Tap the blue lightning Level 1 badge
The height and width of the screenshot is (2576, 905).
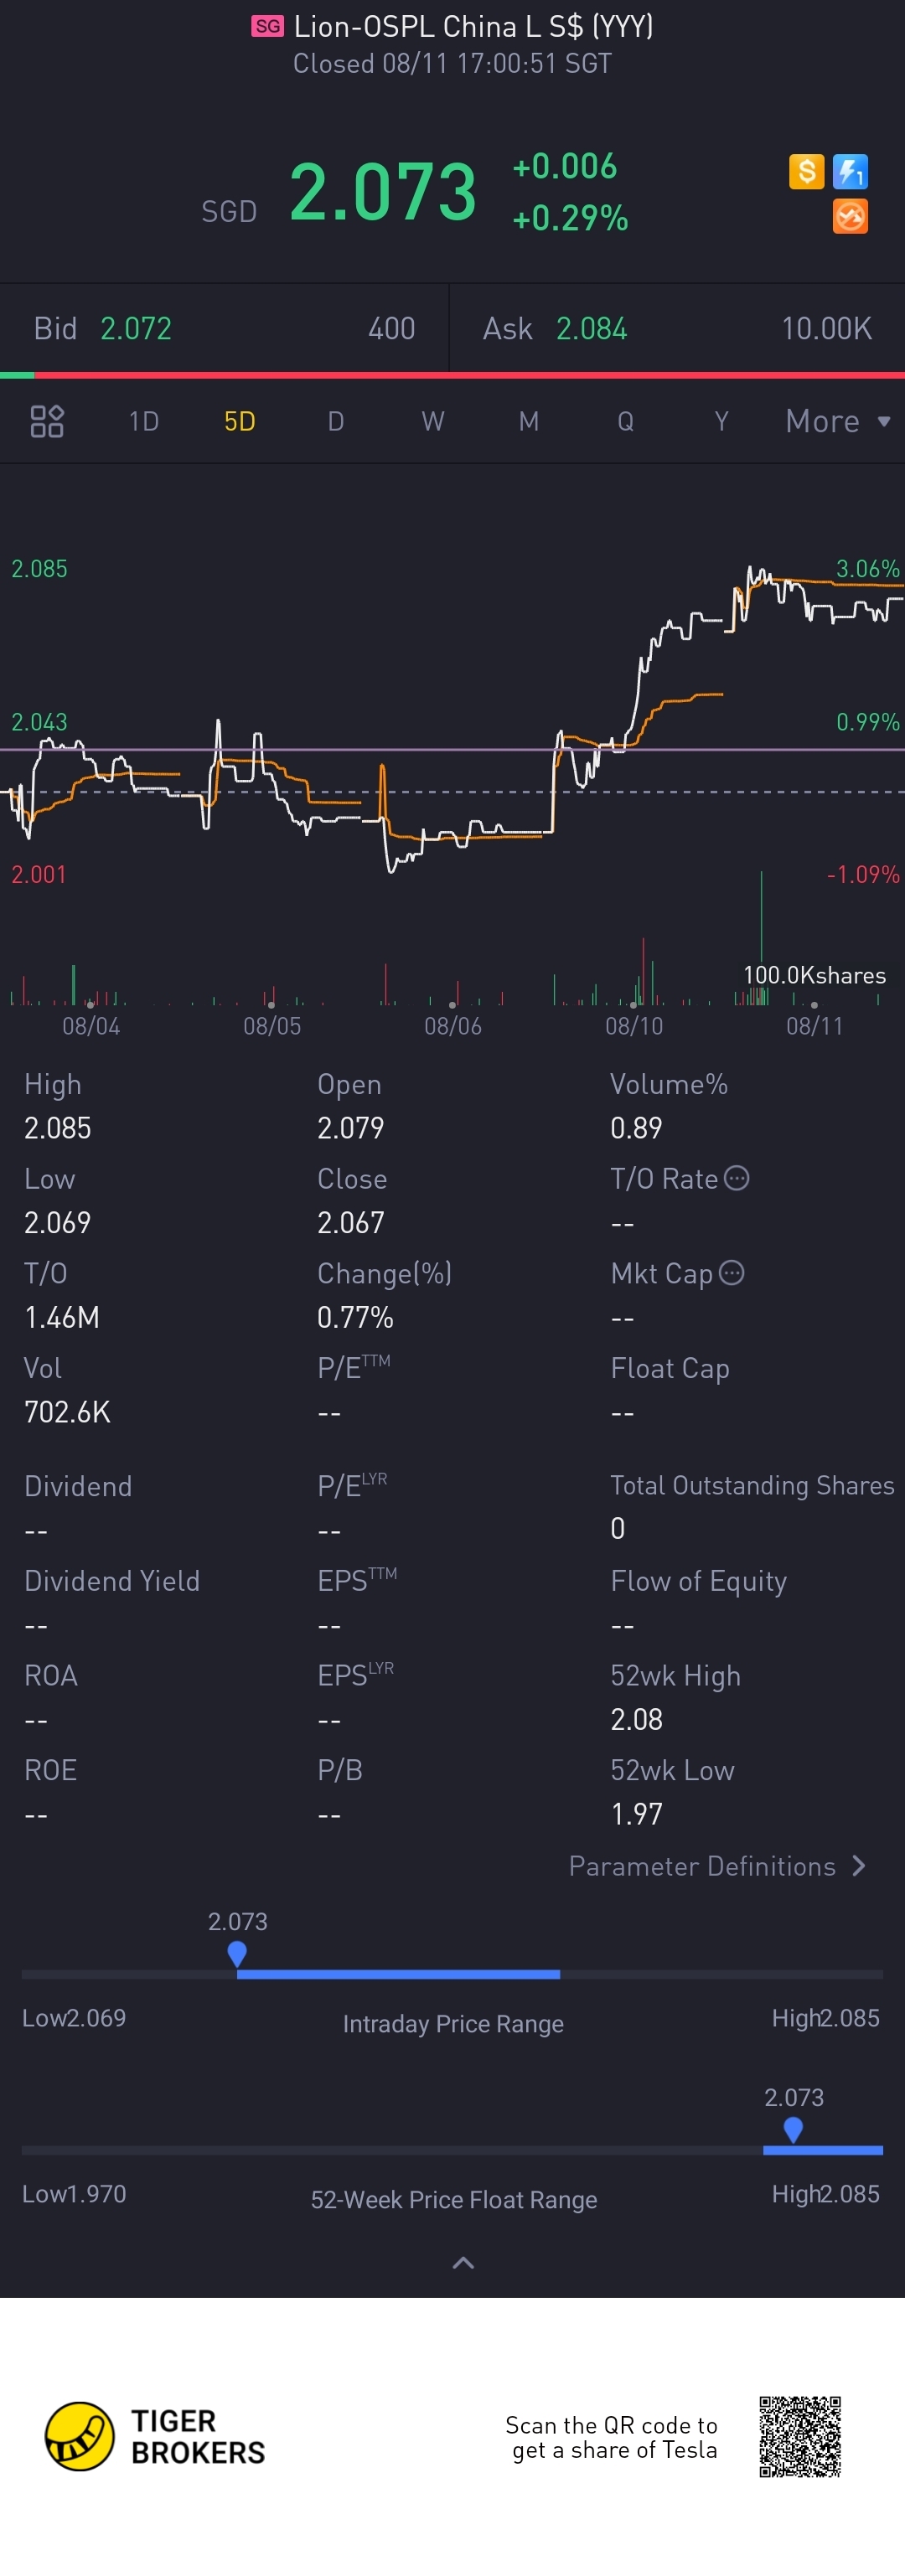pyautogui.click(x=850, y=171)
